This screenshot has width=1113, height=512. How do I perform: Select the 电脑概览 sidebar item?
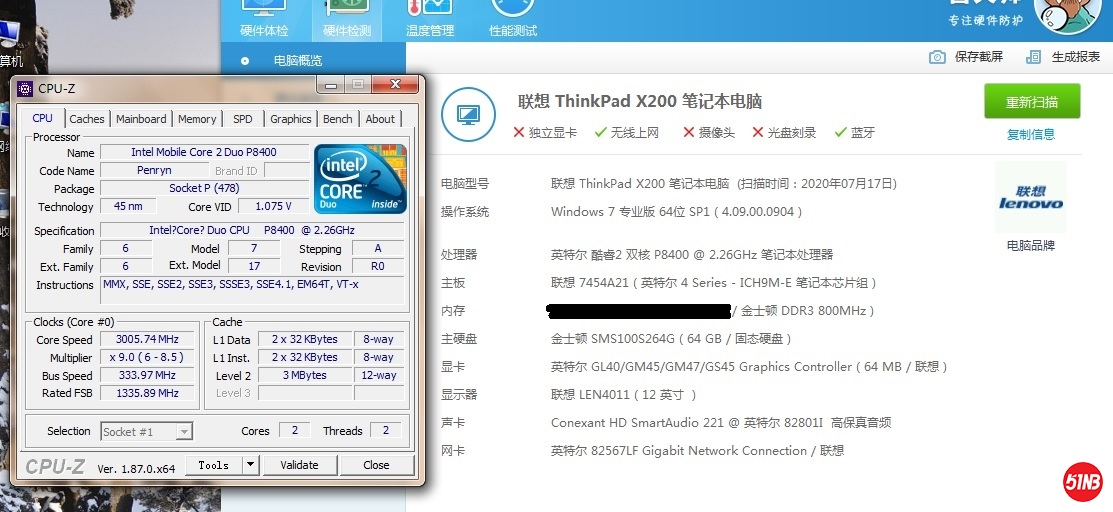pos(297,61)
